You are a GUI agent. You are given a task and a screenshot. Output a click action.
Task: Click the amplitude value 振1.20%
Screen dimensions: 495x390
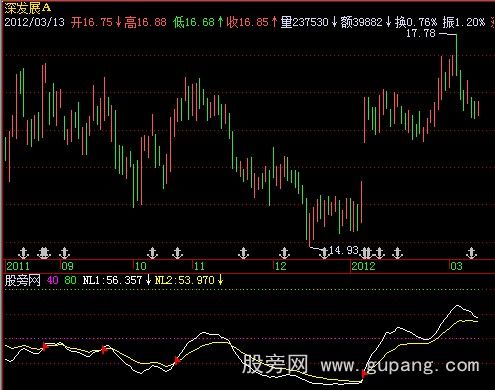pos(464,22)
